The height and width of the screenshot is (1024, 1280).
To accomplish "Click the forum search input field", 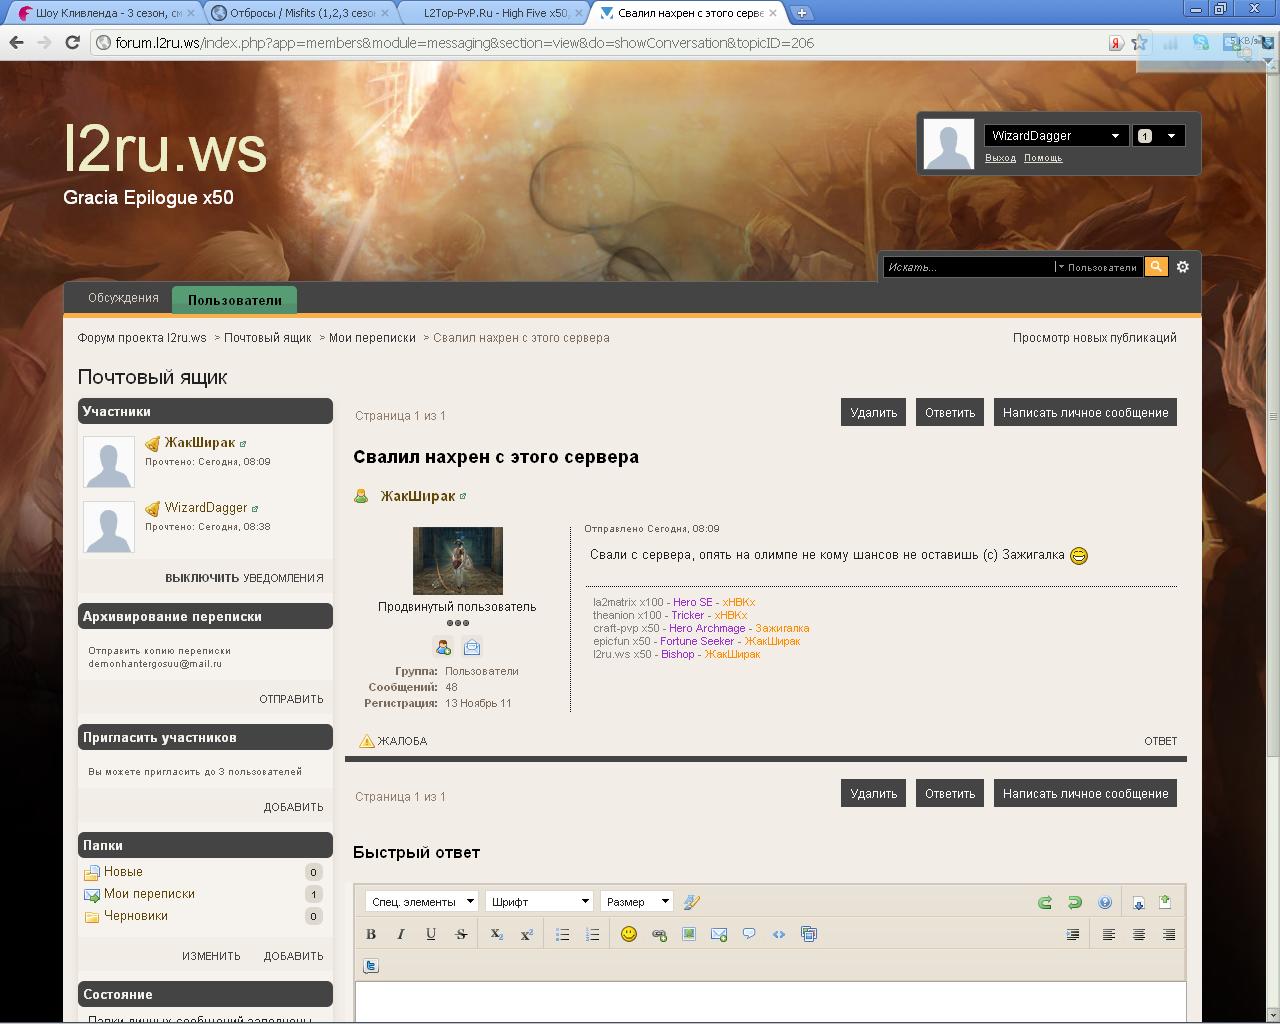I will [968, 267].
